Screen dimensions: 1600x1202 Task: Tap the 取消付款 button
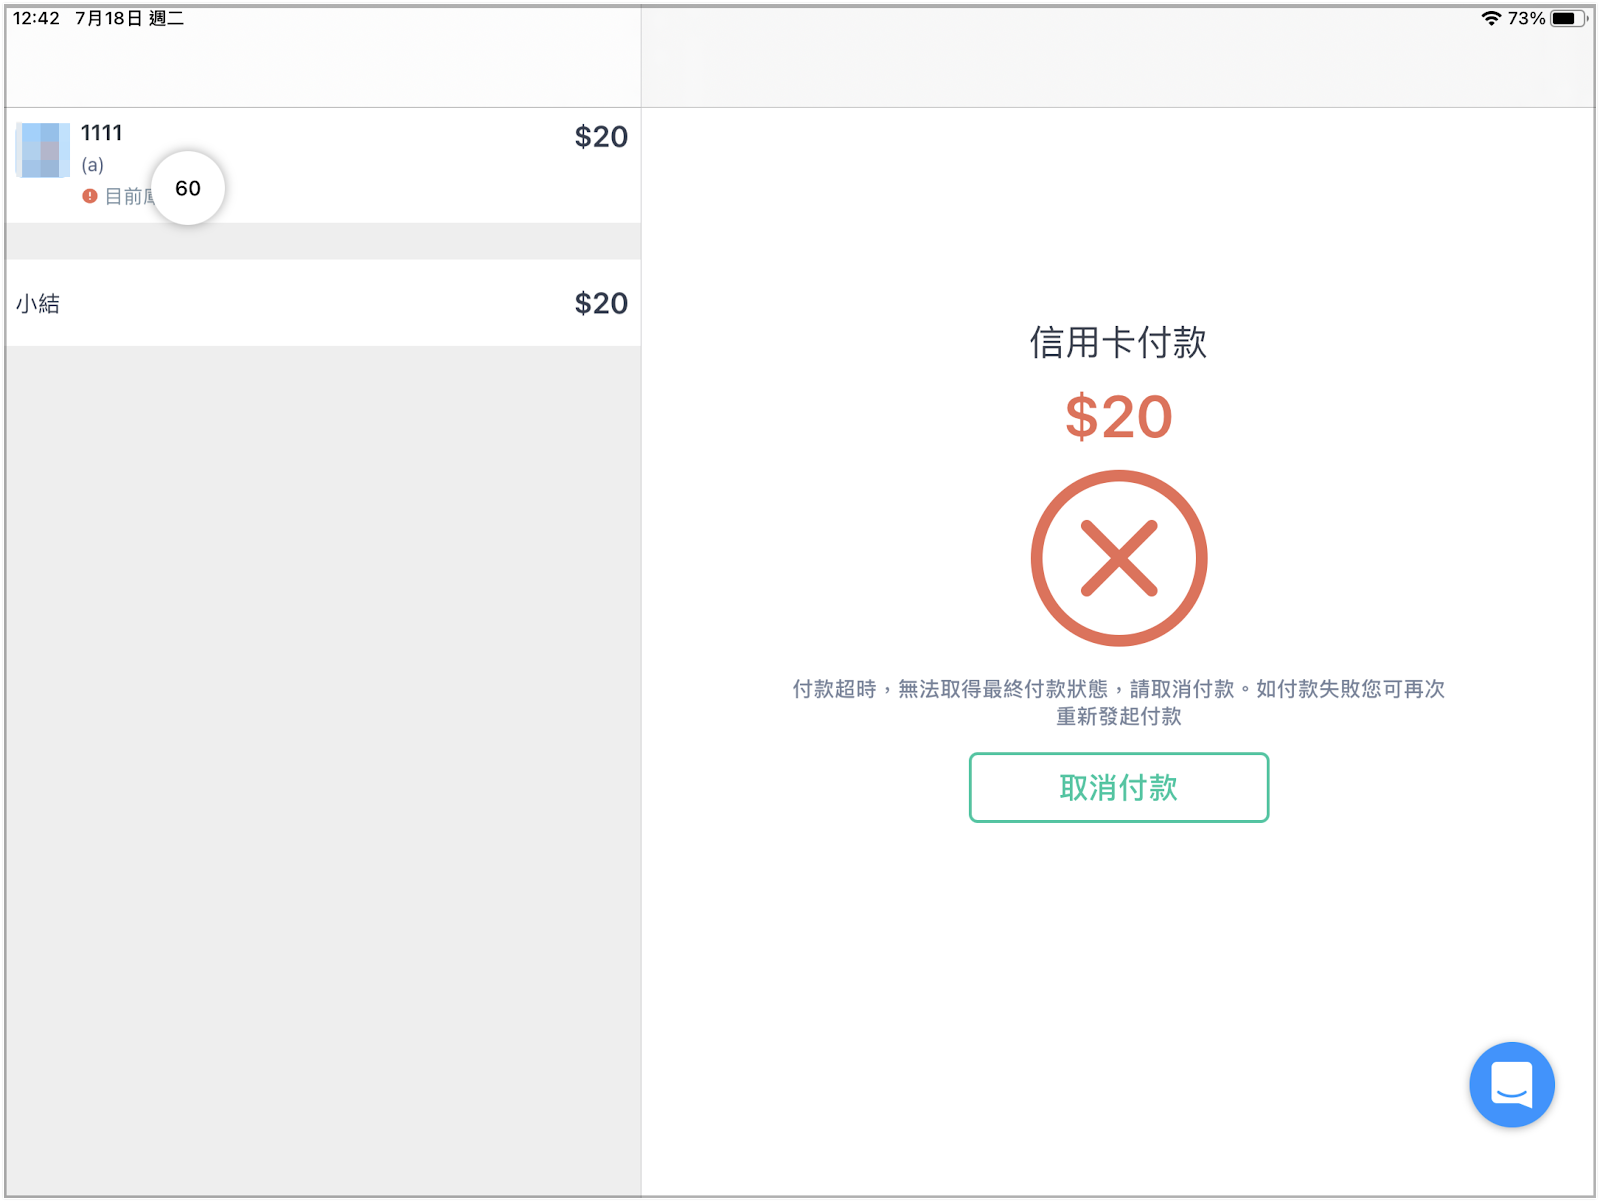point(1118,787)
